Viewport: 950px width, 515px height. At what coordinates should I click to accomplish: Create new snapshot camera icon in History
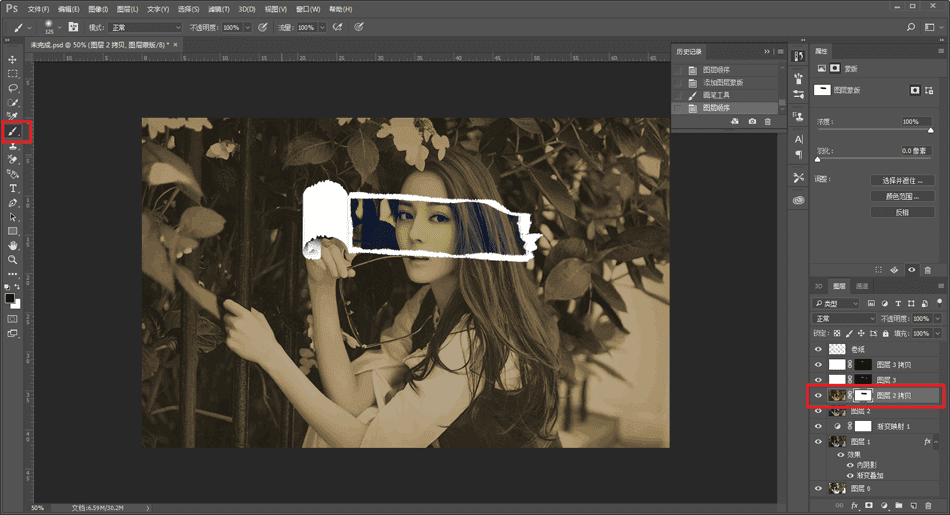pos(751,121)
